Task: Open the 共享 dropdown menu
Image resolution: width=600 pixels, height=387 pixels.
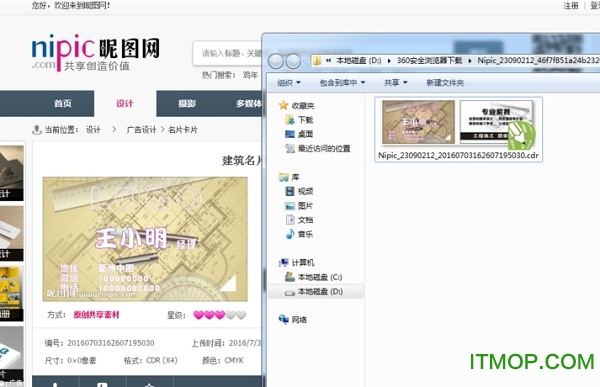Action: pyautogui.click(x=396, y=82)
